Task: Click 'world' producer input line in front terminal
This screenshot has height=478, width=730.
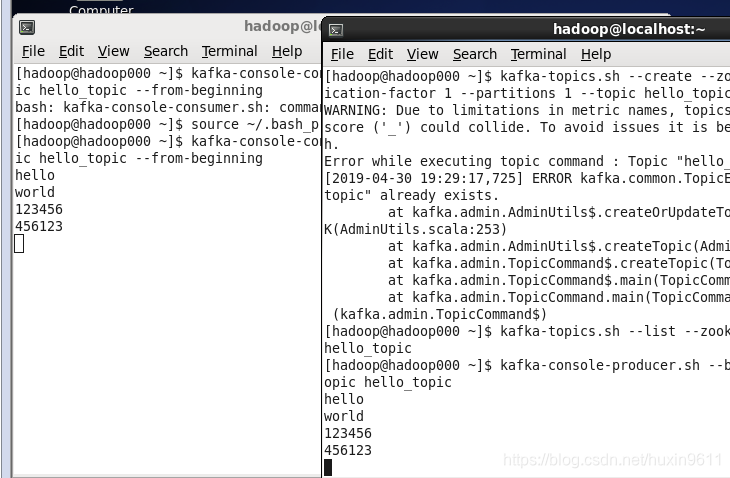Action: (344, 416)
